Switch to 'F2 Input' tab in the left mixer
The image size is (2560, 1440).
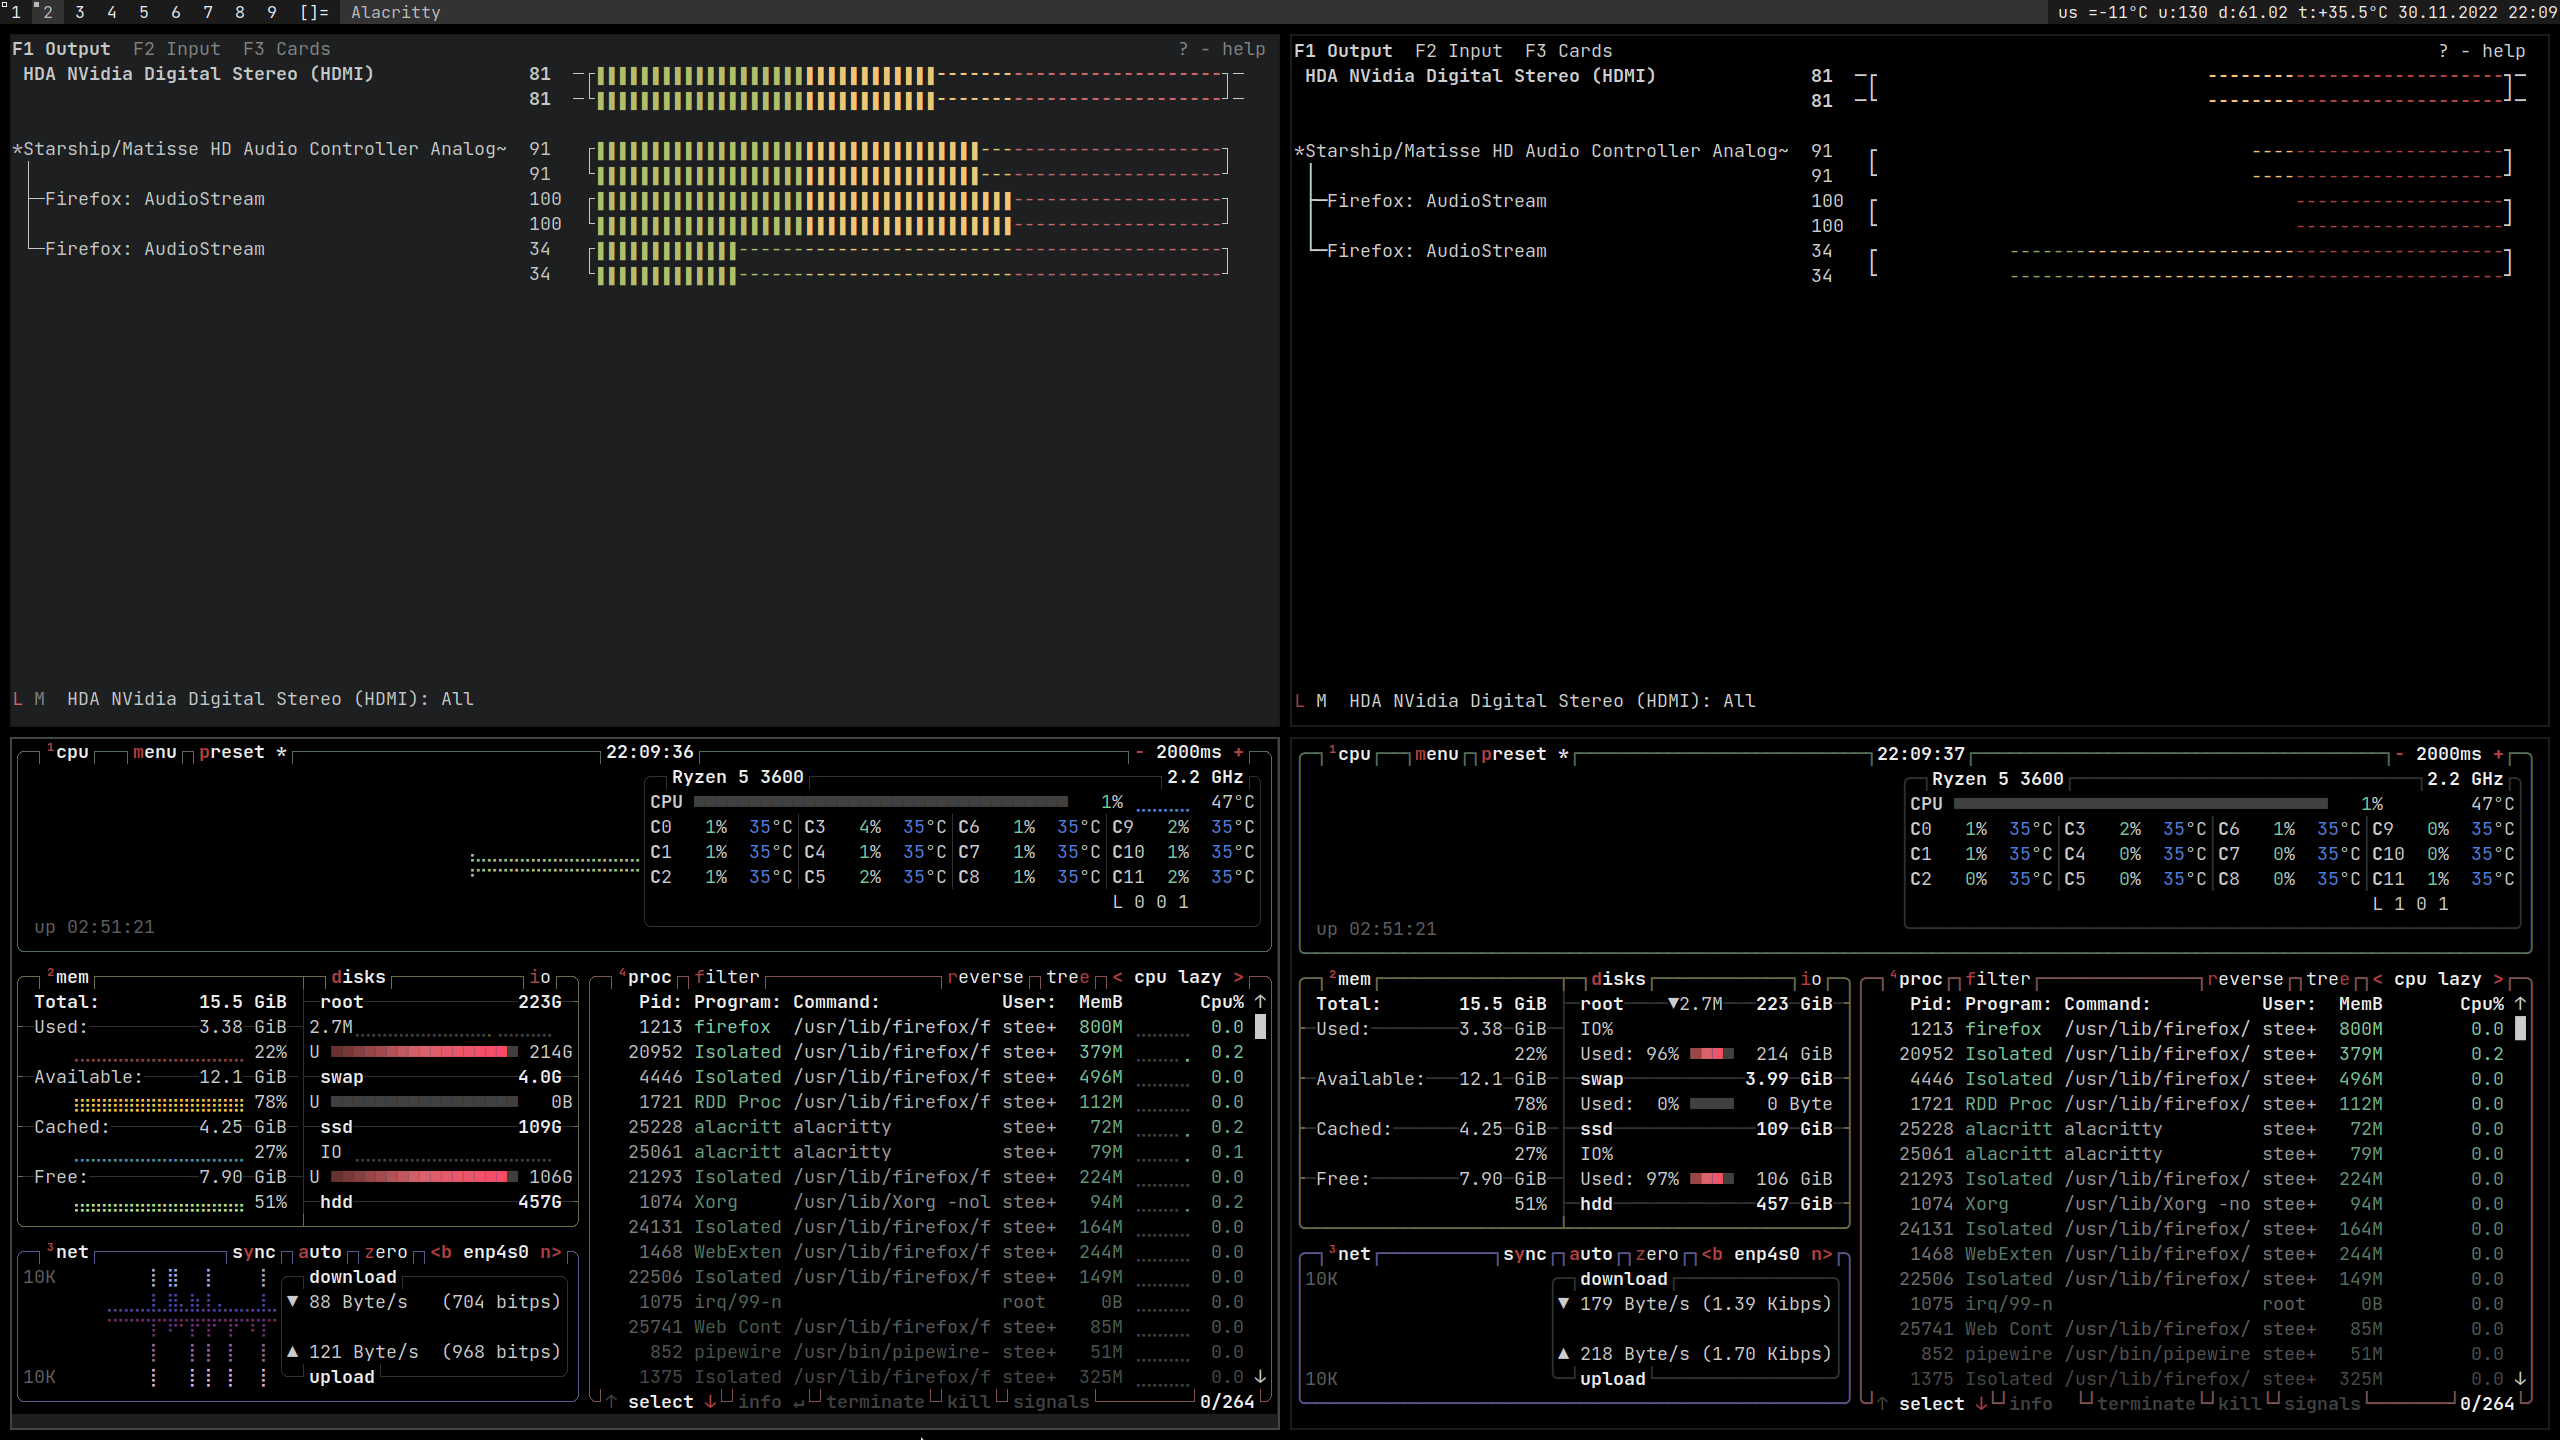(177, 49)
